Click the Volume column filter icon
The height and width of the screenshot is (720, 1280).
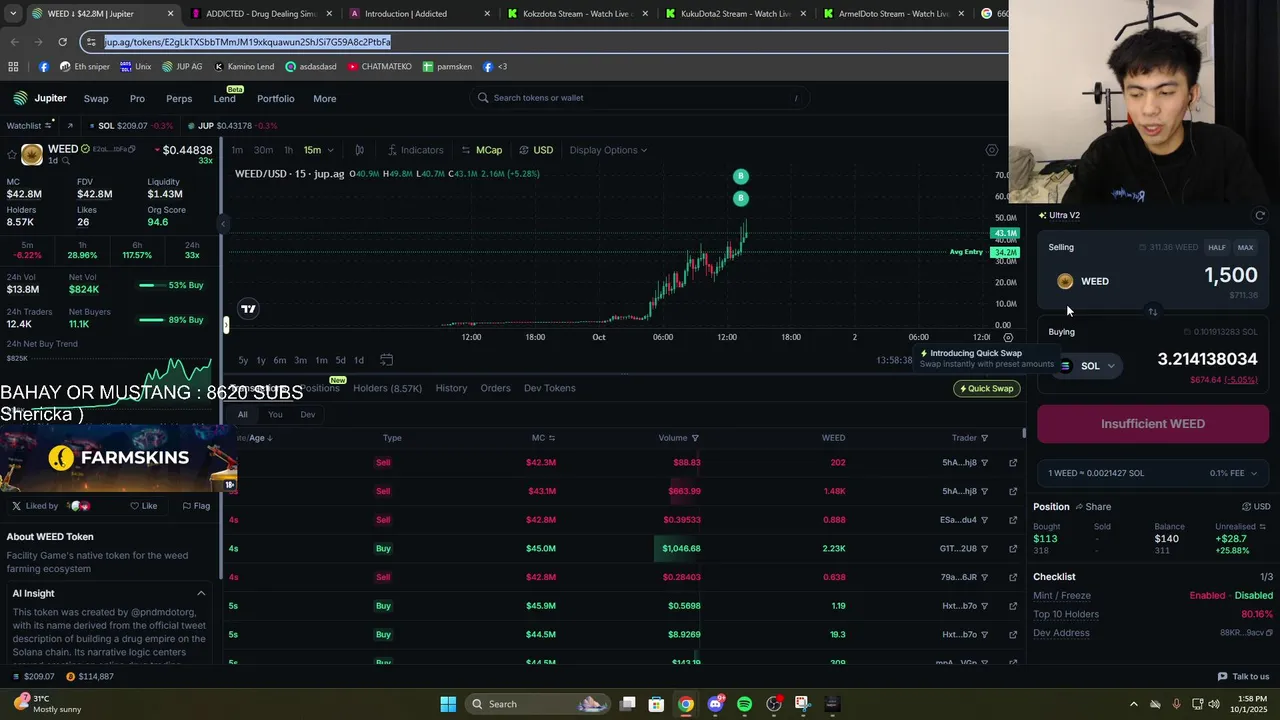coord(695,438)
